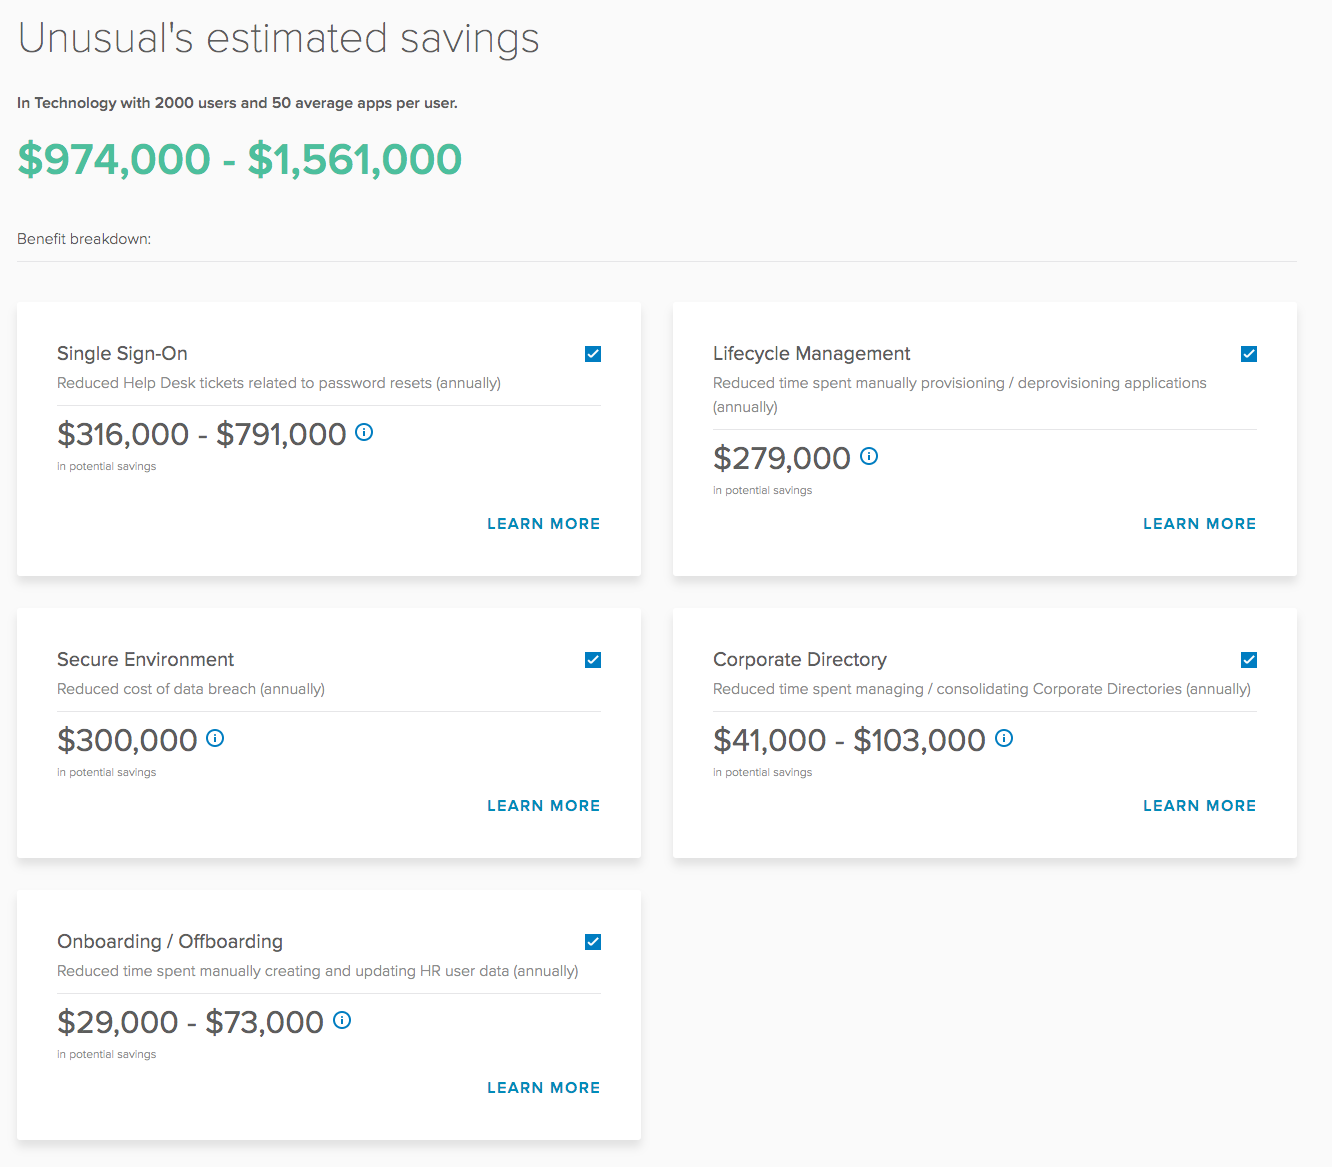
Task: Click the total $974,000 - $1,561,000 savings figure
Action: (240, 160)
